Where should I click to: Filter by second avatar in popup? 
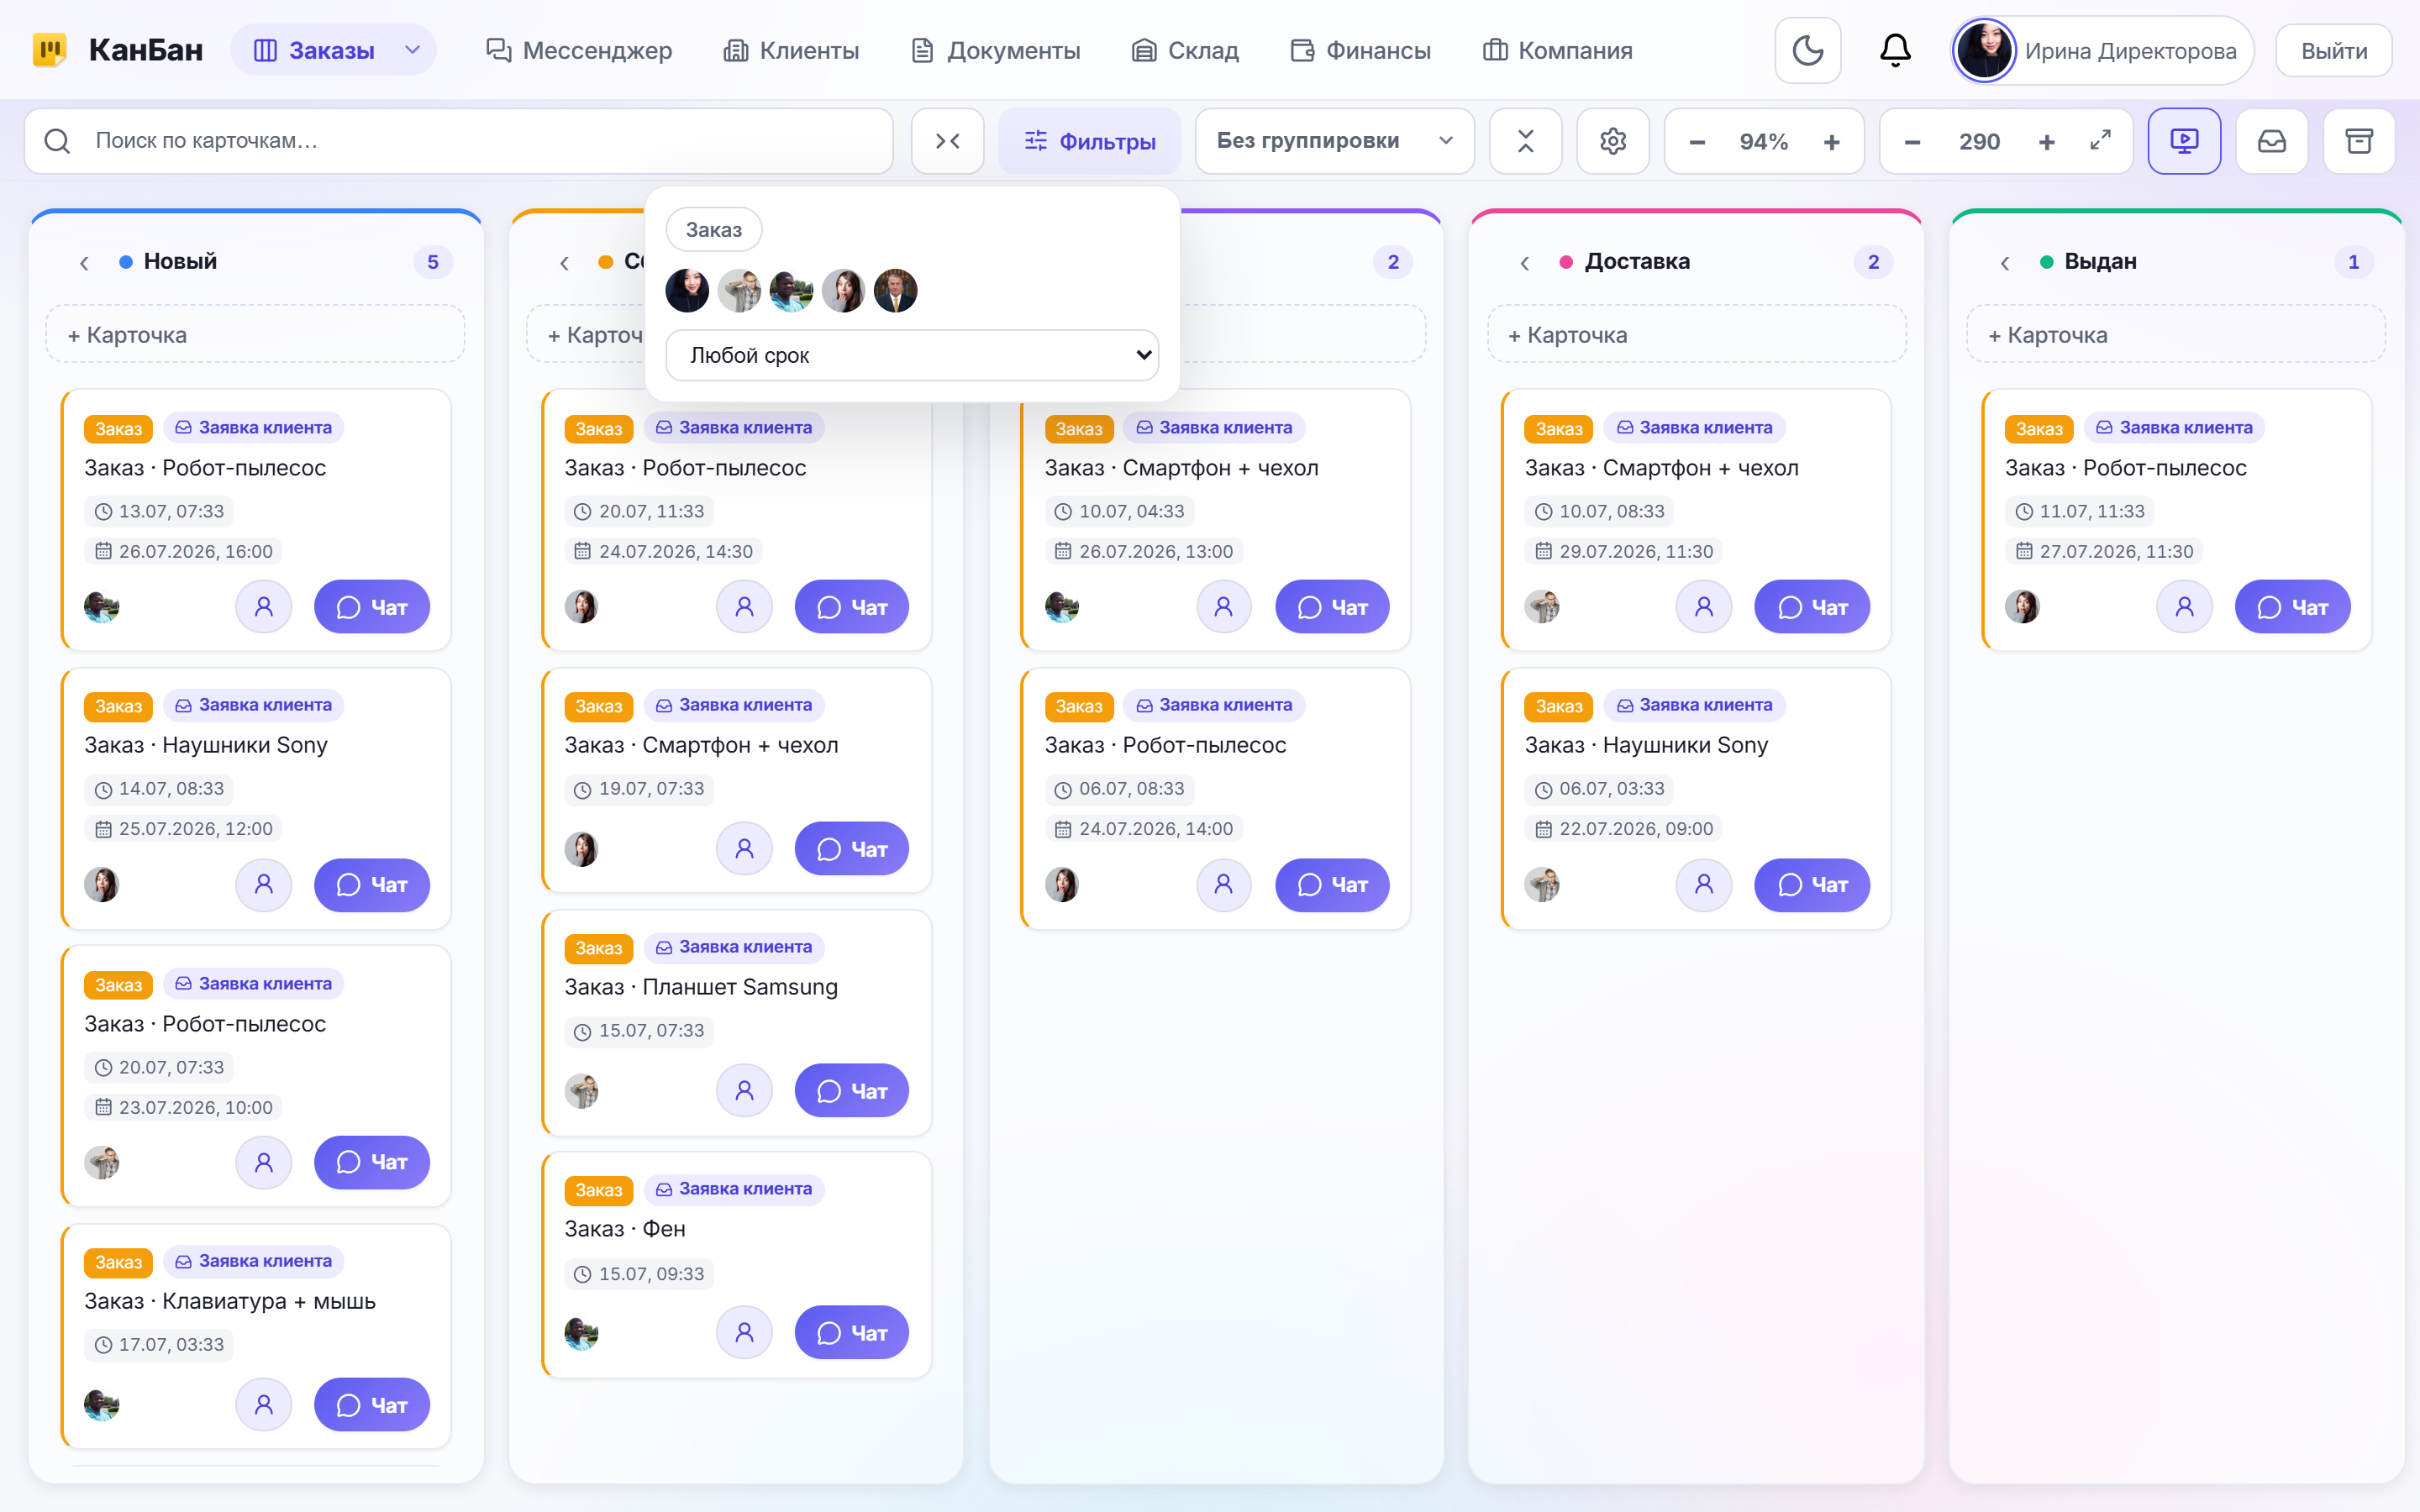tap(739, 290)
